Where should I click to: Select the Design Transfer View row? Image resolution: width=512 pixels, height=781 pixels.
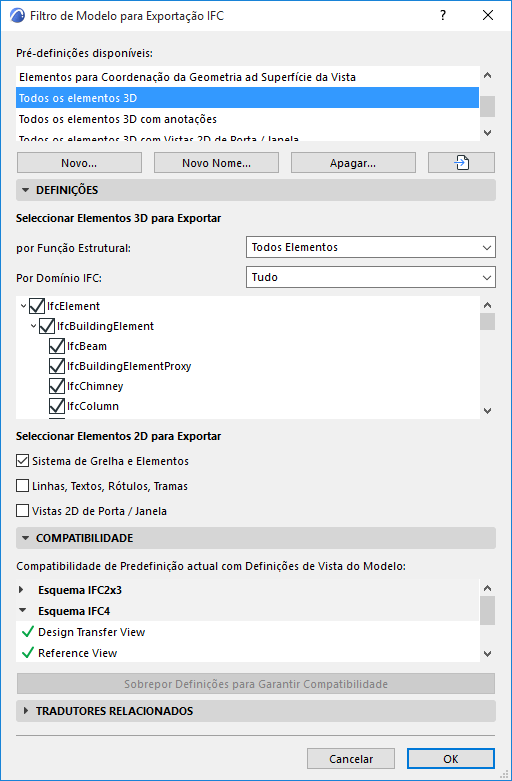point(248,632)
